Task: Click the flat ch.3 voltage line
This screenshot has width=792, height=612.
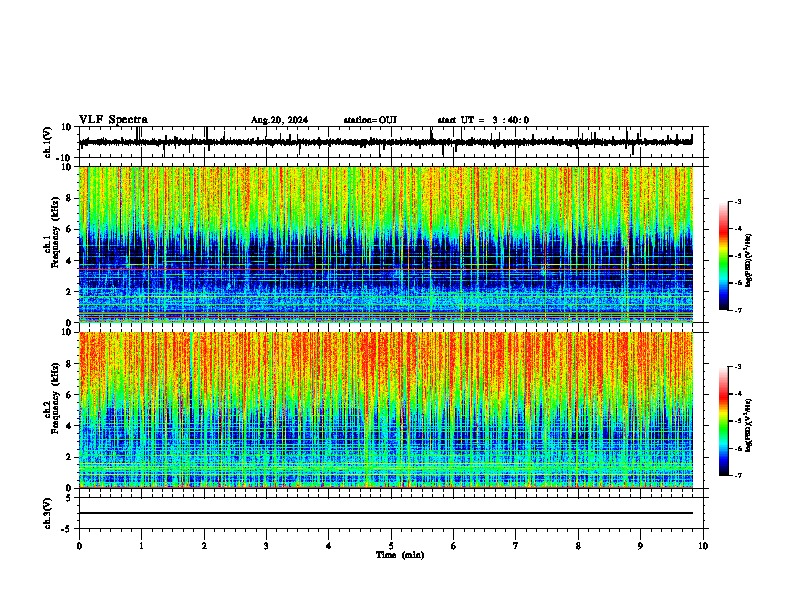Action: pos(386,513)
